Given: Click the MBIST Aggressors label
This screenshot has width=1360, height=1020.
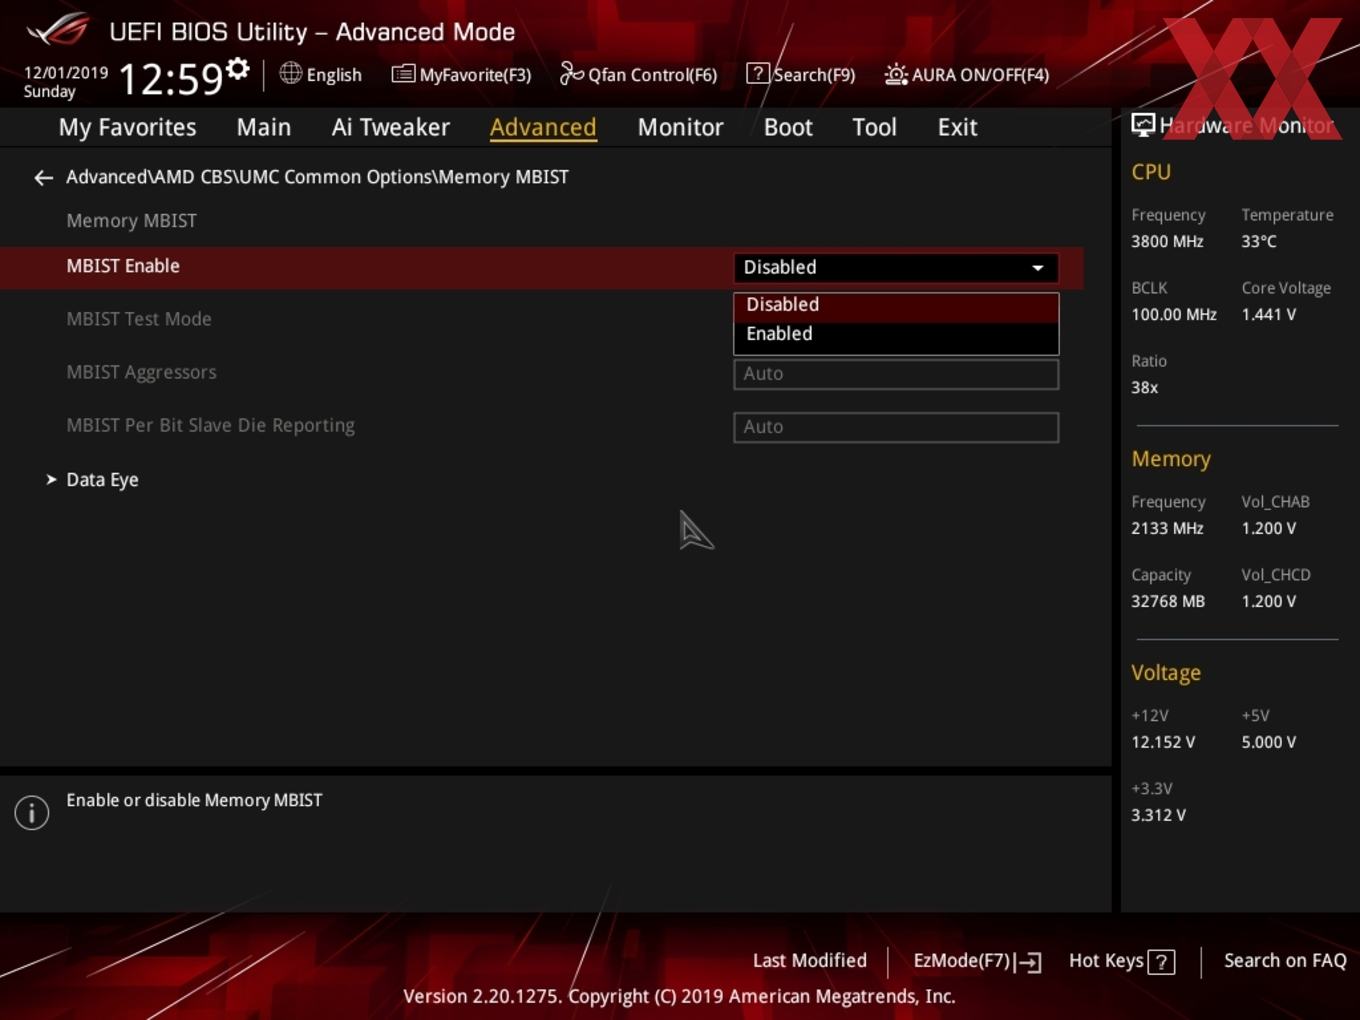Looking at the screenshot, I should pyautogui.click(x=141, y=372).
